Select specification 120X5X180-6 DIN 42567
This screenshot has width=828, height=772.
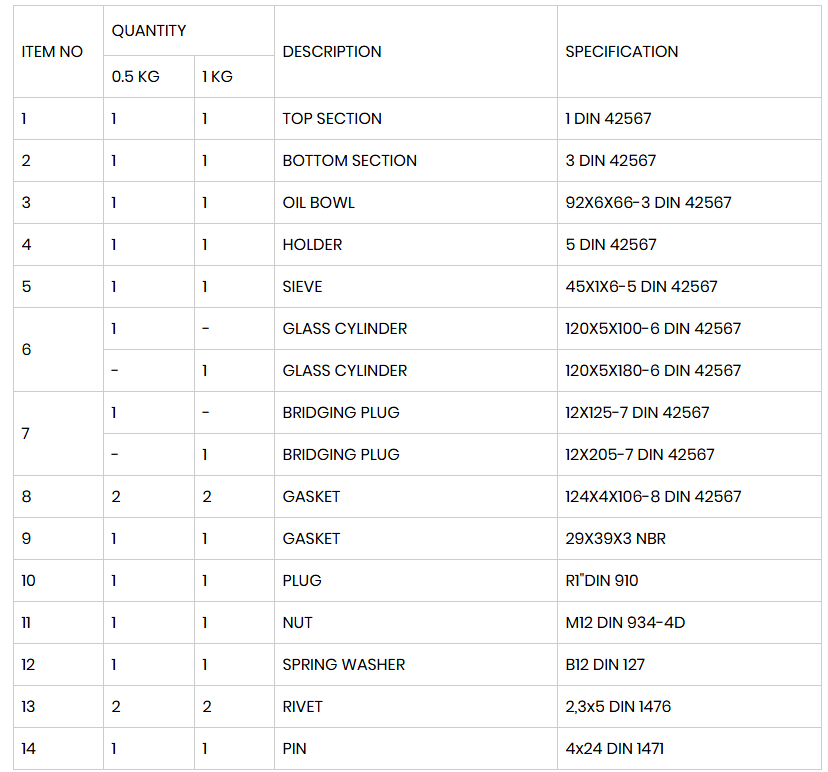pyautogui.click(x=653, y=371)
